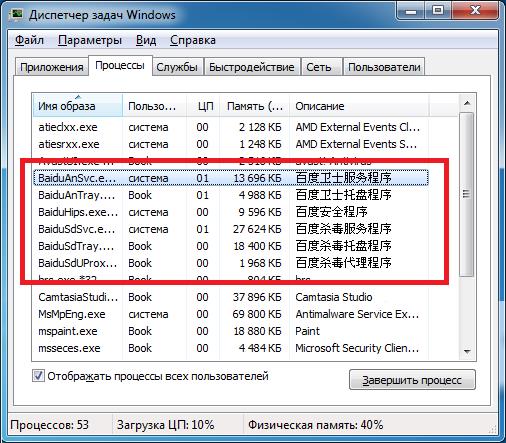Open the Файл menu
The image size is (506, 443).
point(29,40)
